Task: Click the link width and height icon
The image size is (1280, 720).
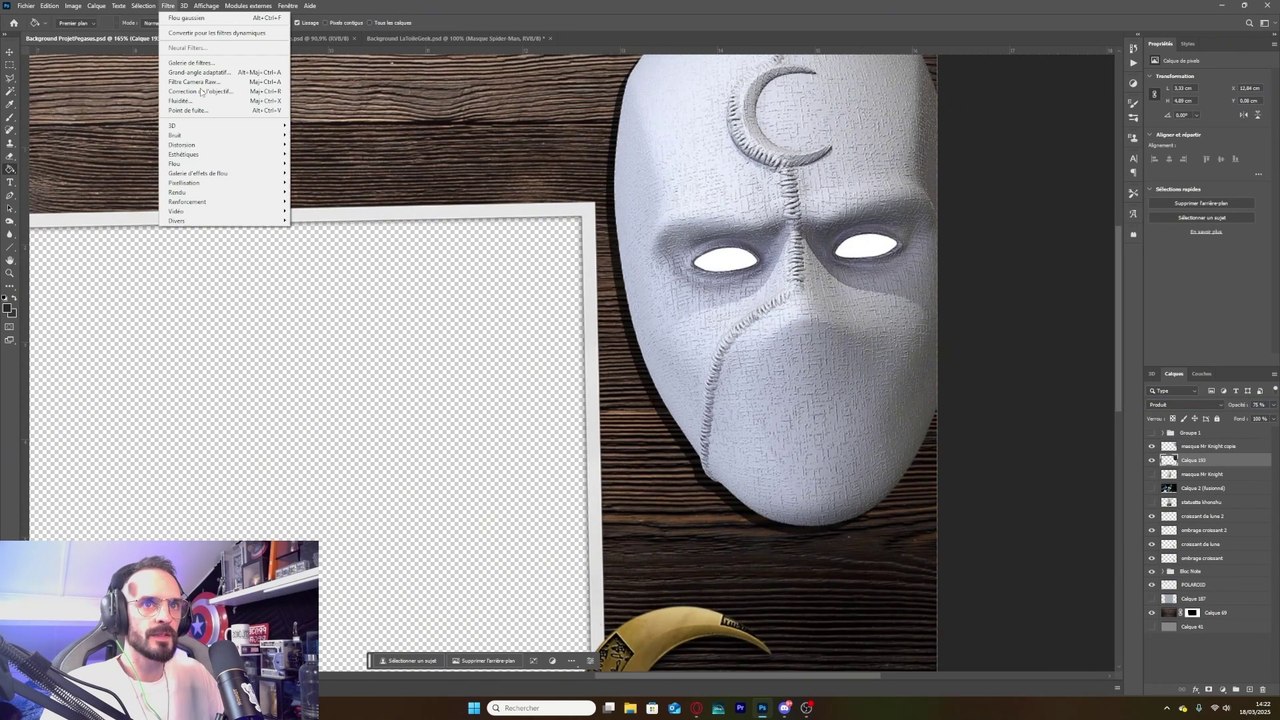Action: pyautogui.click(x=1155, y=94)
